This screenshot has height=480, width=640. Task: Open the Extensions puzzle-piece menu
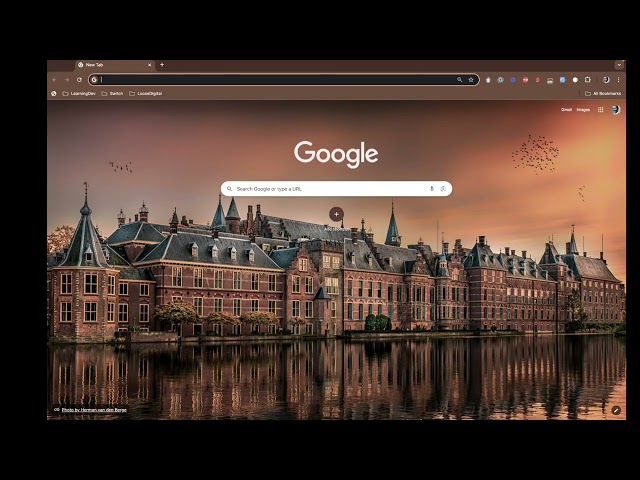pos(588,80)
